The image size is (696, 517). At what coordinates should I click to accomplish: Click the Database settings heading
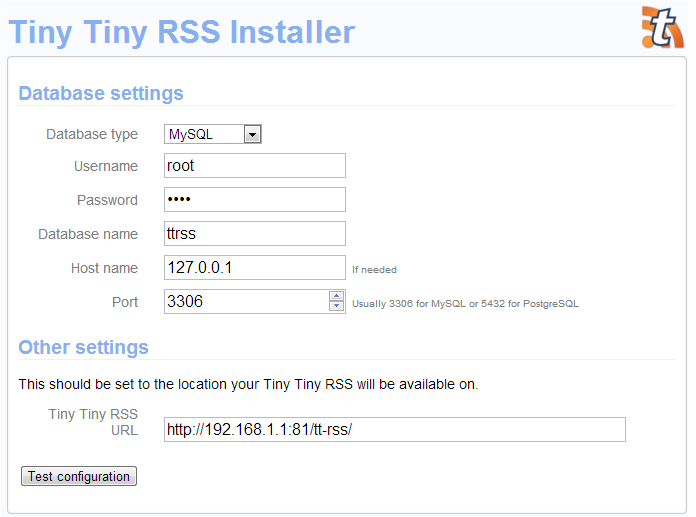point(101,93)
